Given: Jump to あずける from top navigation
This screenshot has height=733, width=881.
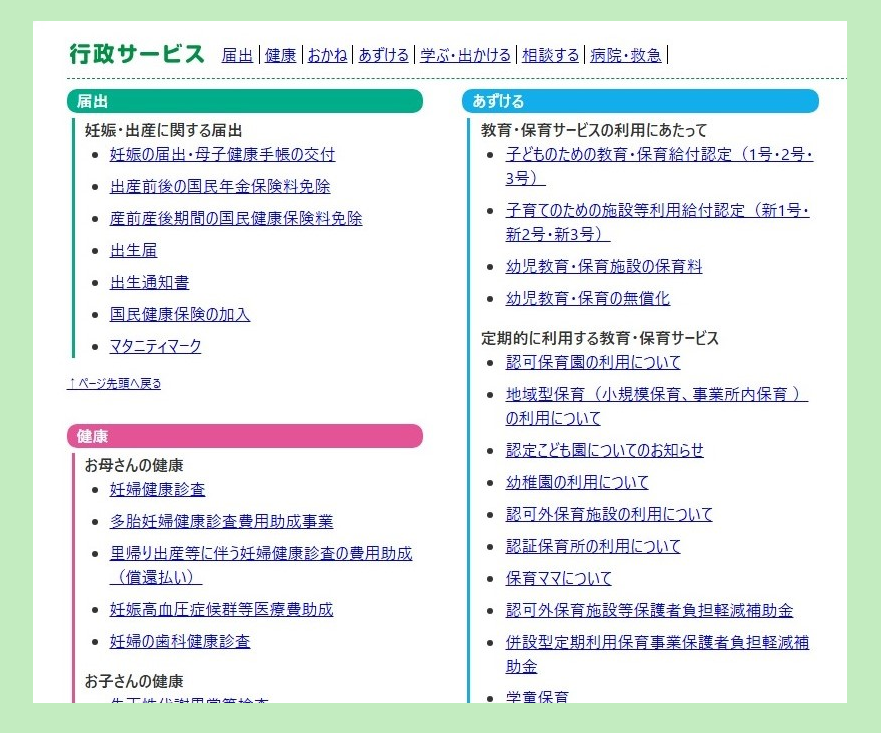Looking at the screenshot, I should pos(383,55).
